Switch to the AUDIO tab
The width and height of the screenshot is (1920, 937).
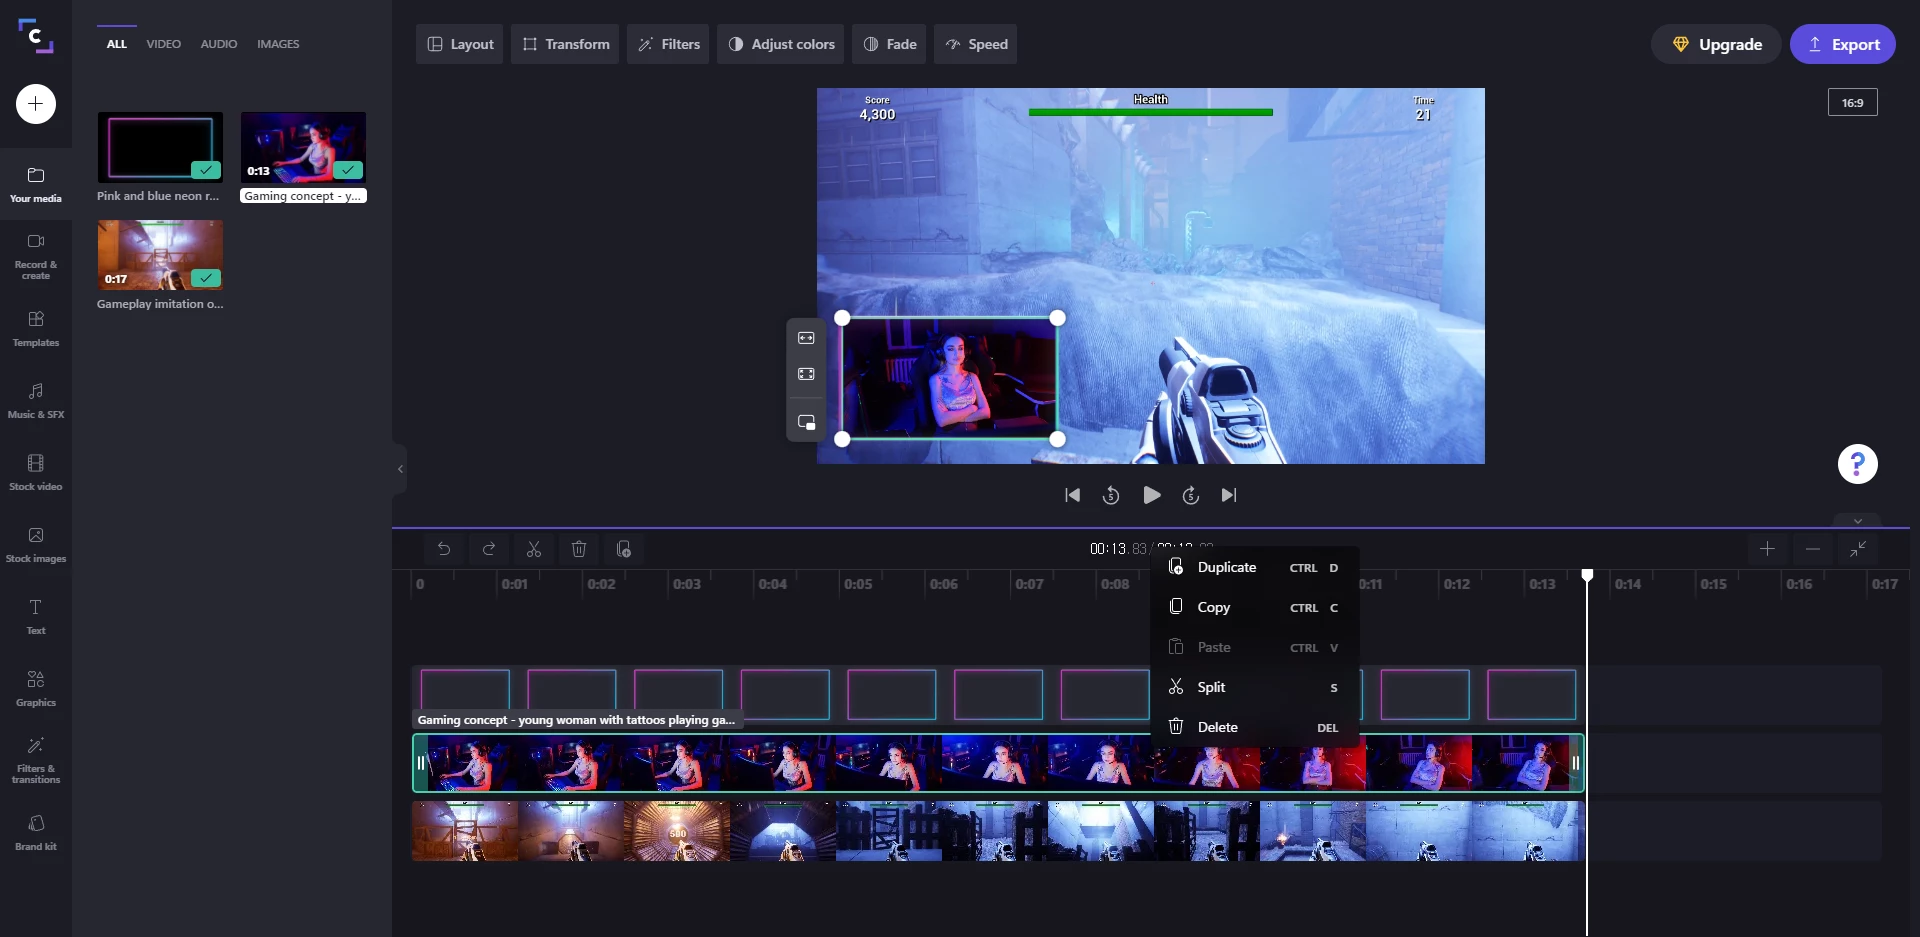pos(218,44)
